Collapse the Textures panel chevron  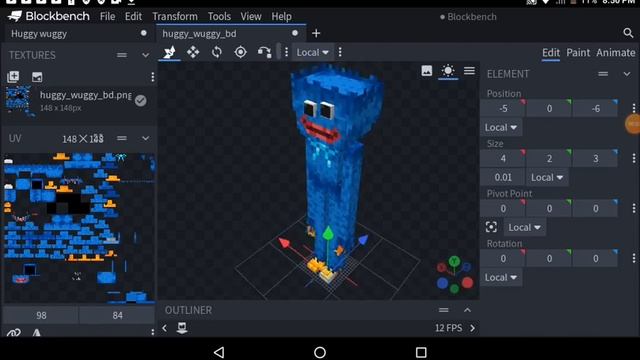[x=145, y=55]
